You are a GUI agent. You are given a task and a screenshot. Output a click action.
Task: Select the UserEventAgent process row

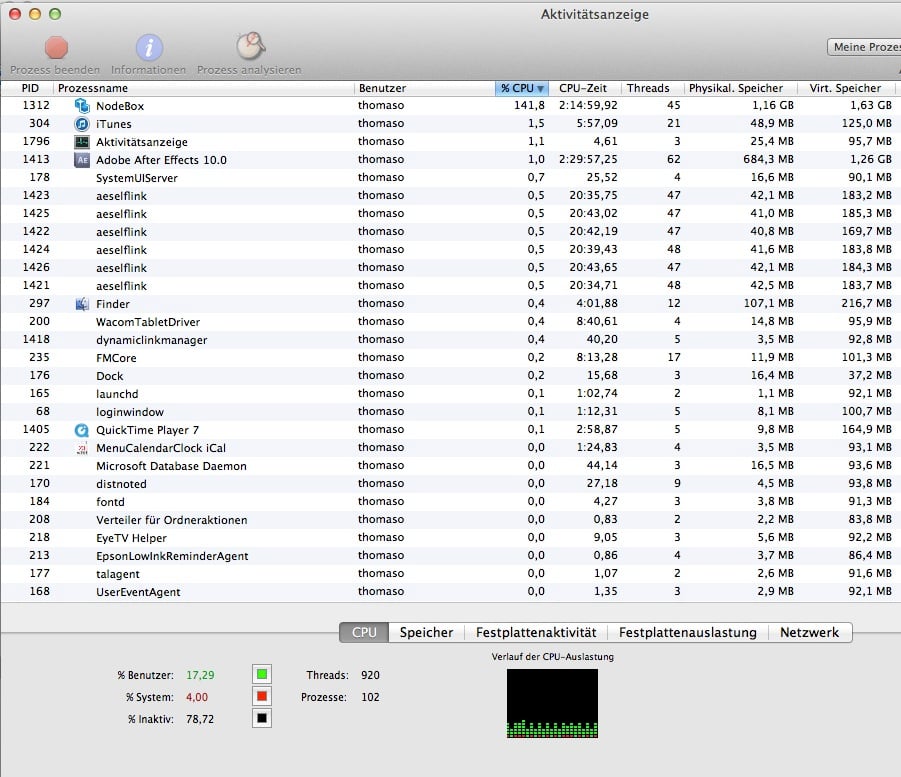[448, 592]
